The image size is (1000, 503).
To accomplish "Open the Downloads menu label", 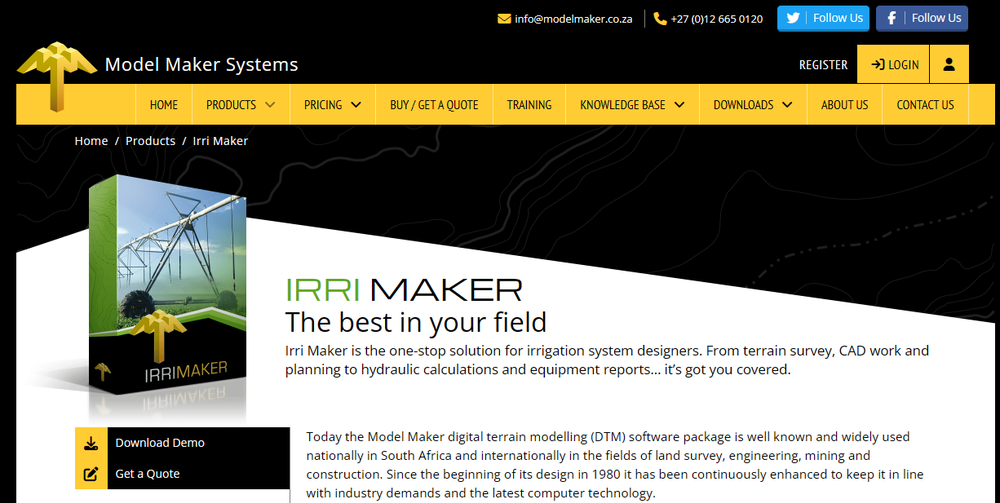I will coord(744,105).
